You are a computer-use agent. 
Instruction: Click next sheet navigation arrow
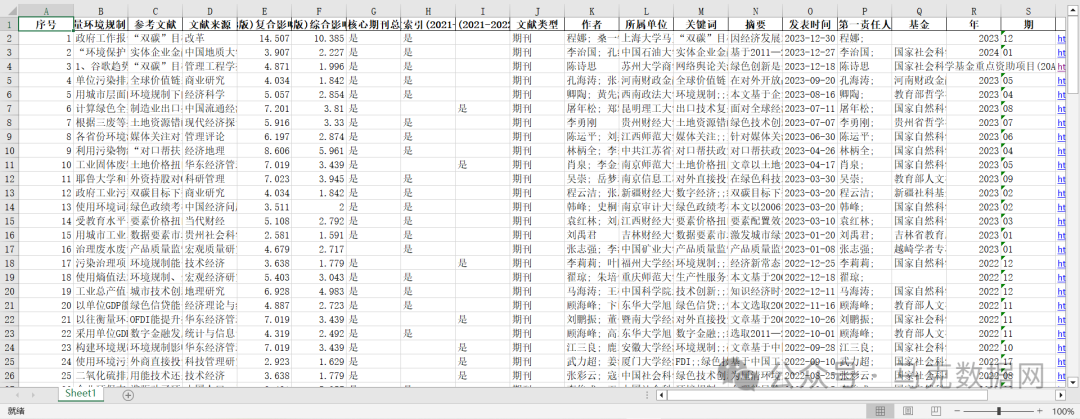(x=34, y=395)
